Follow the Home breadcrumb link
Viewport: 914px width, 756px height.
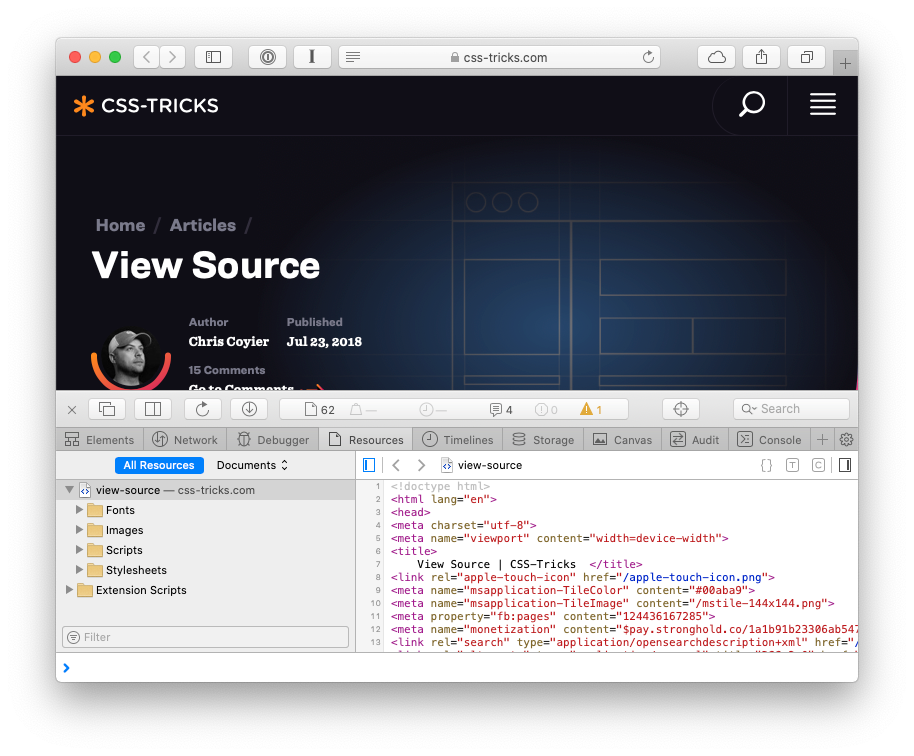point(121,225)
